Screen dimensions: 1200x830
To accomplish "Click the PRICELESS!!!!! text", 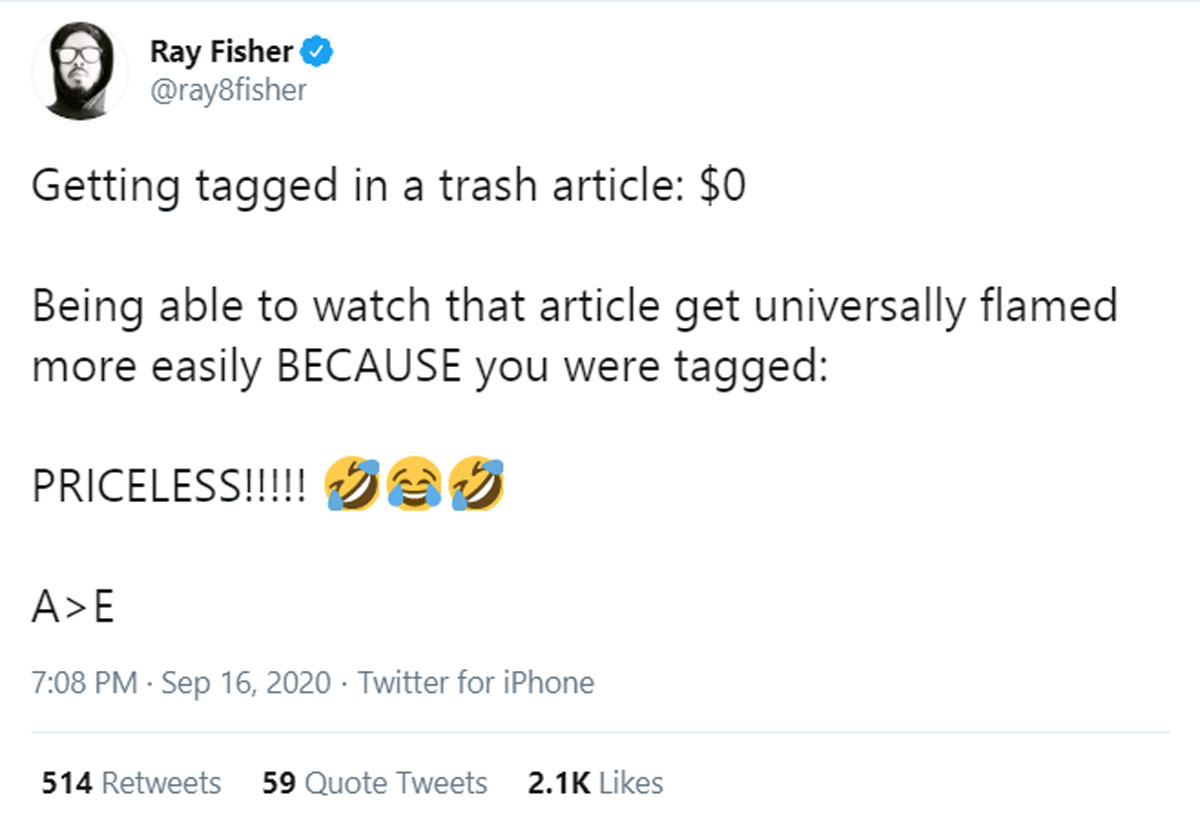I will click(170, 487).
